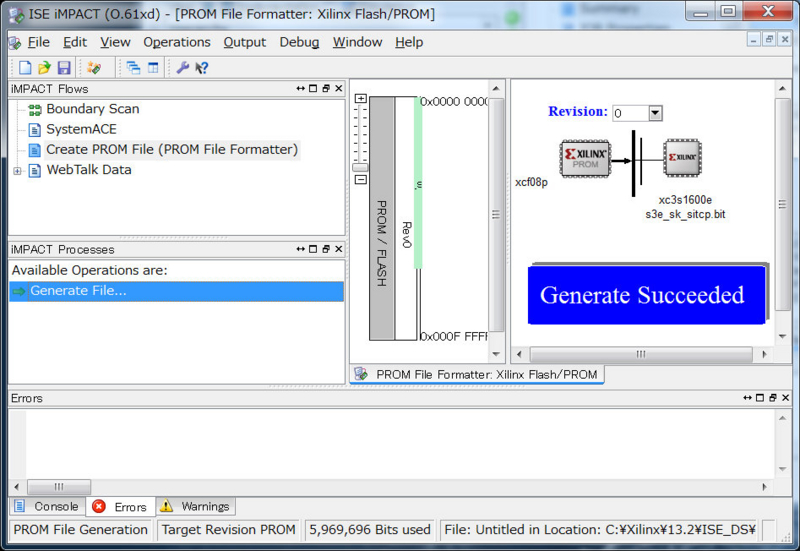Click the PROM view vertical scrollbar
The width and height of the screenshot is (800, 551).
(x=496, y=214)
